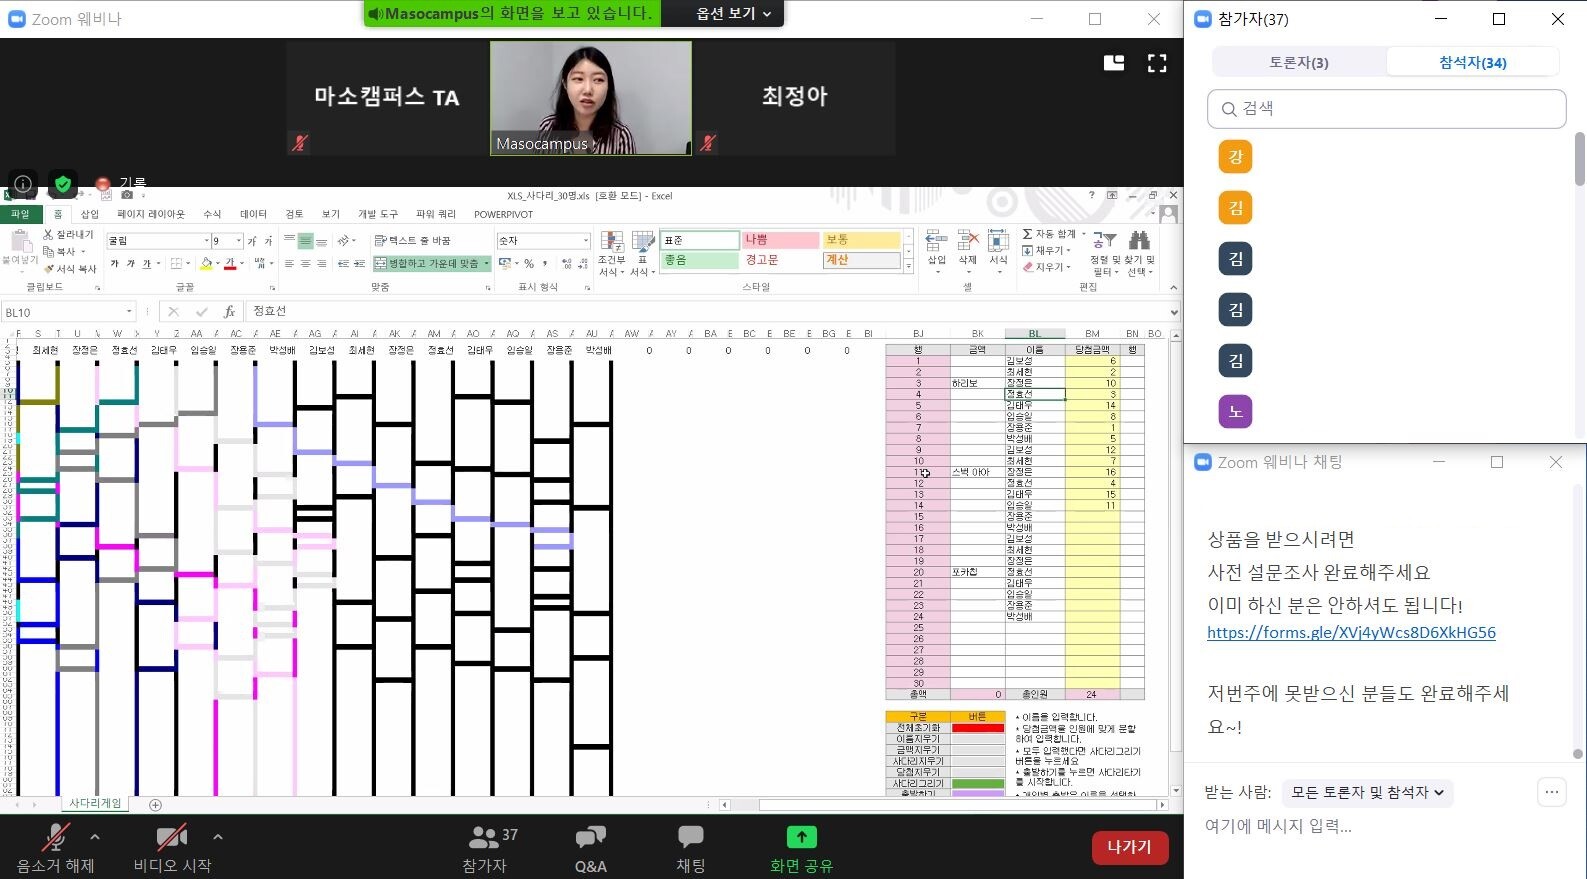Screen dimensions: 1587x879
Task: Open the participants icon showing 37
Action: click(485, 837)
